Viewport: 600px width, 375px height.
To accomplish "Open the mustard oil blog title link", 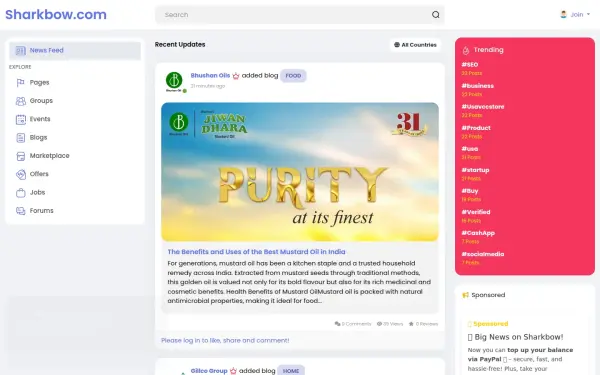I will (256, 252).
